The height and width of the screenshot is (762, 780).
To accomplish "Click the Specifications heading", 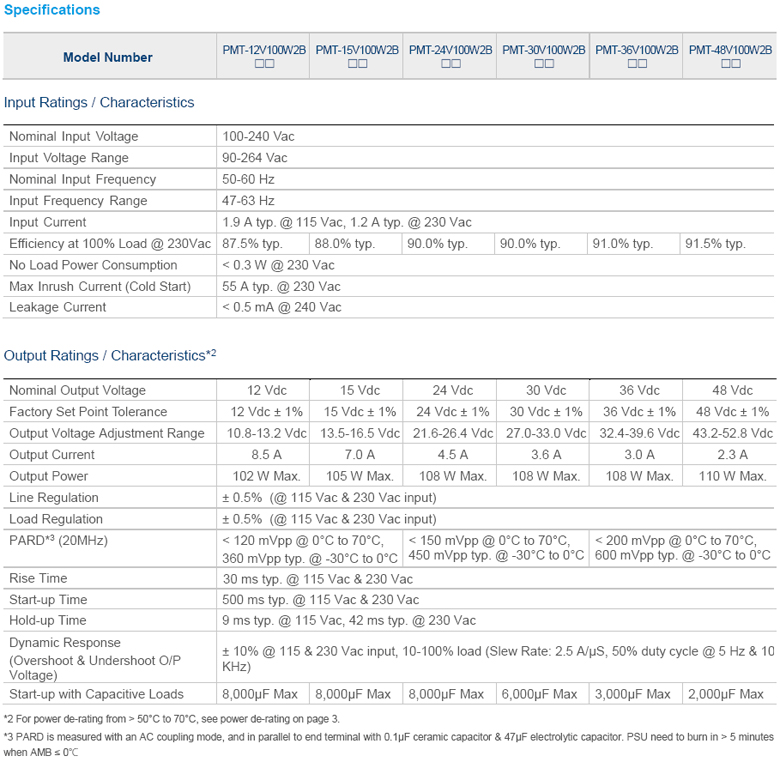I will pyautogui.click(x=52, y=10).
